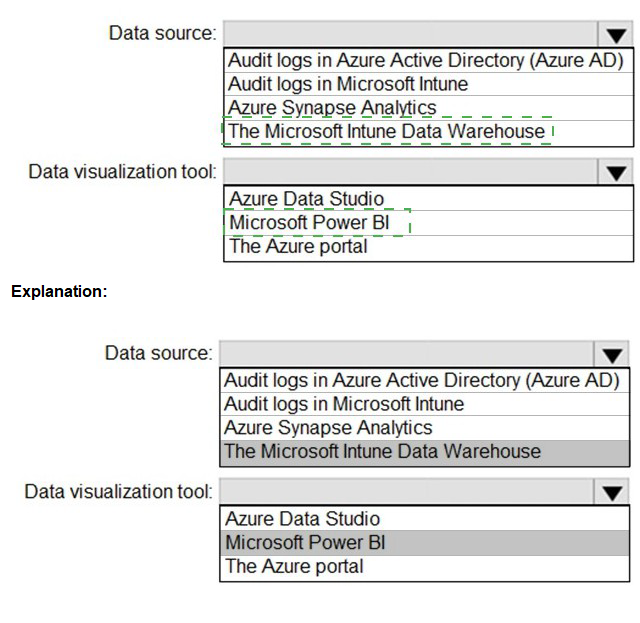The height and width of the screenshot is (623, 640).
Task: Pick The Azure portal in the top list
Action: click(x=429, y=247)
